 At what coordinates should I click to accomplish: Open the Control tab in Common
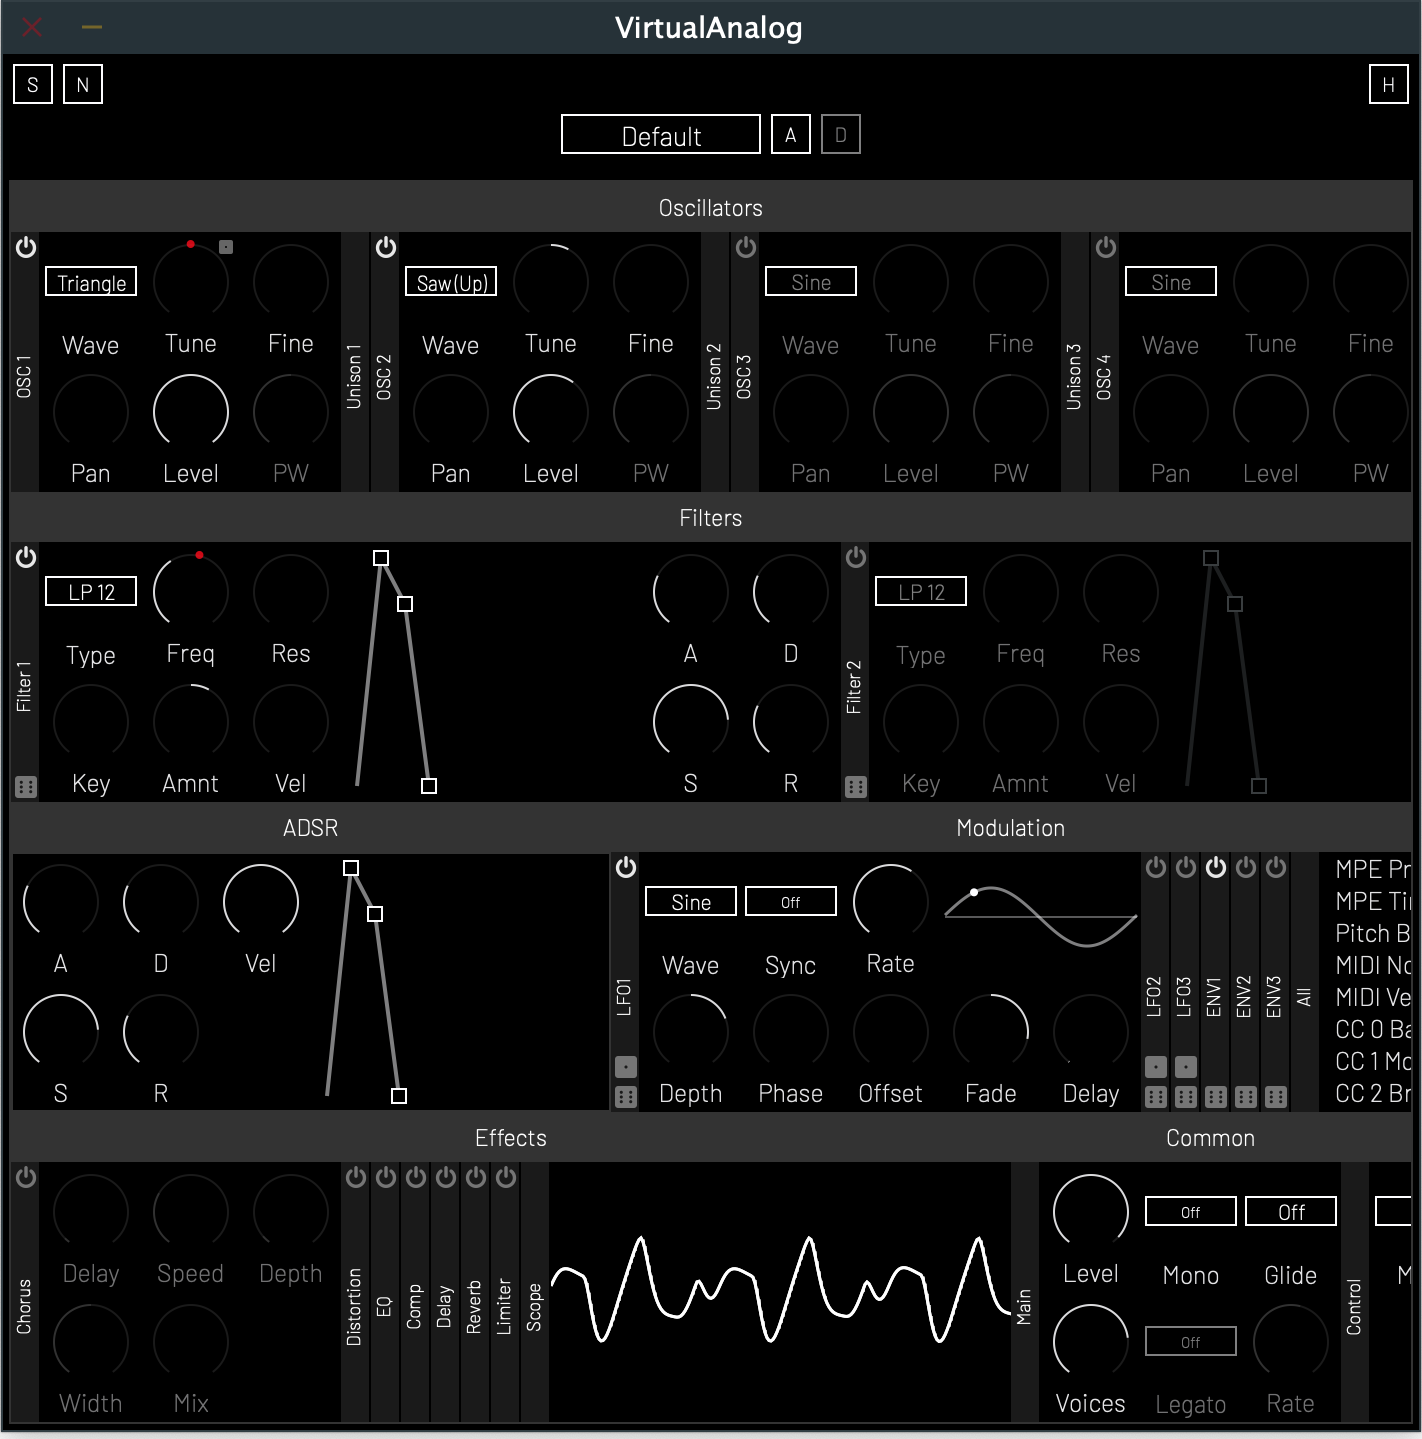1355,1306
